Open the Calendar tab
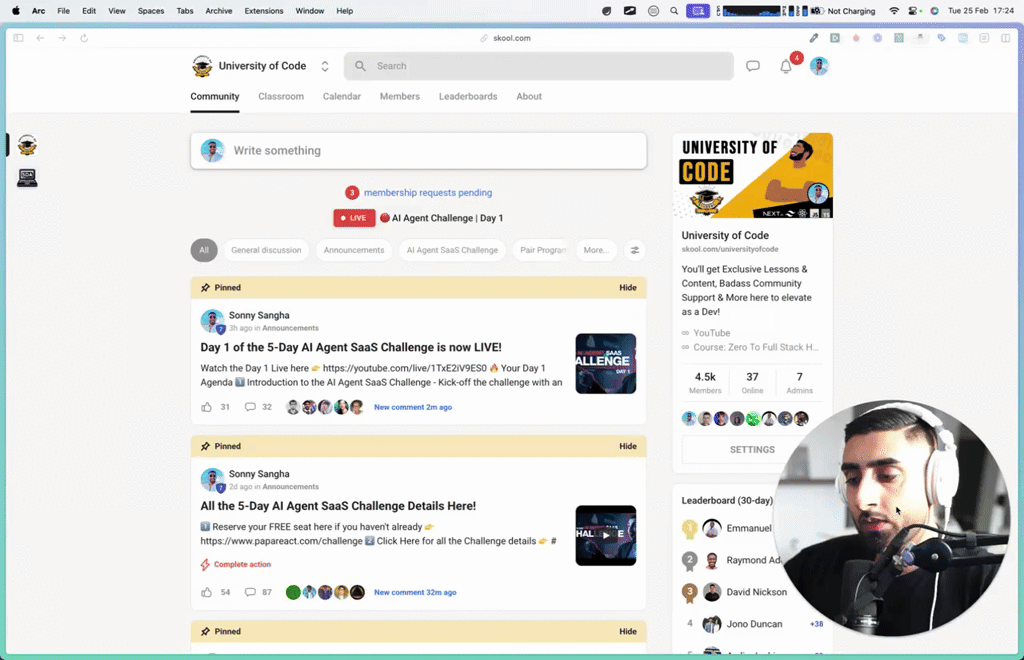Viewport: 1024px width, 660px height. pyautogui.click(x=342, y=97)
